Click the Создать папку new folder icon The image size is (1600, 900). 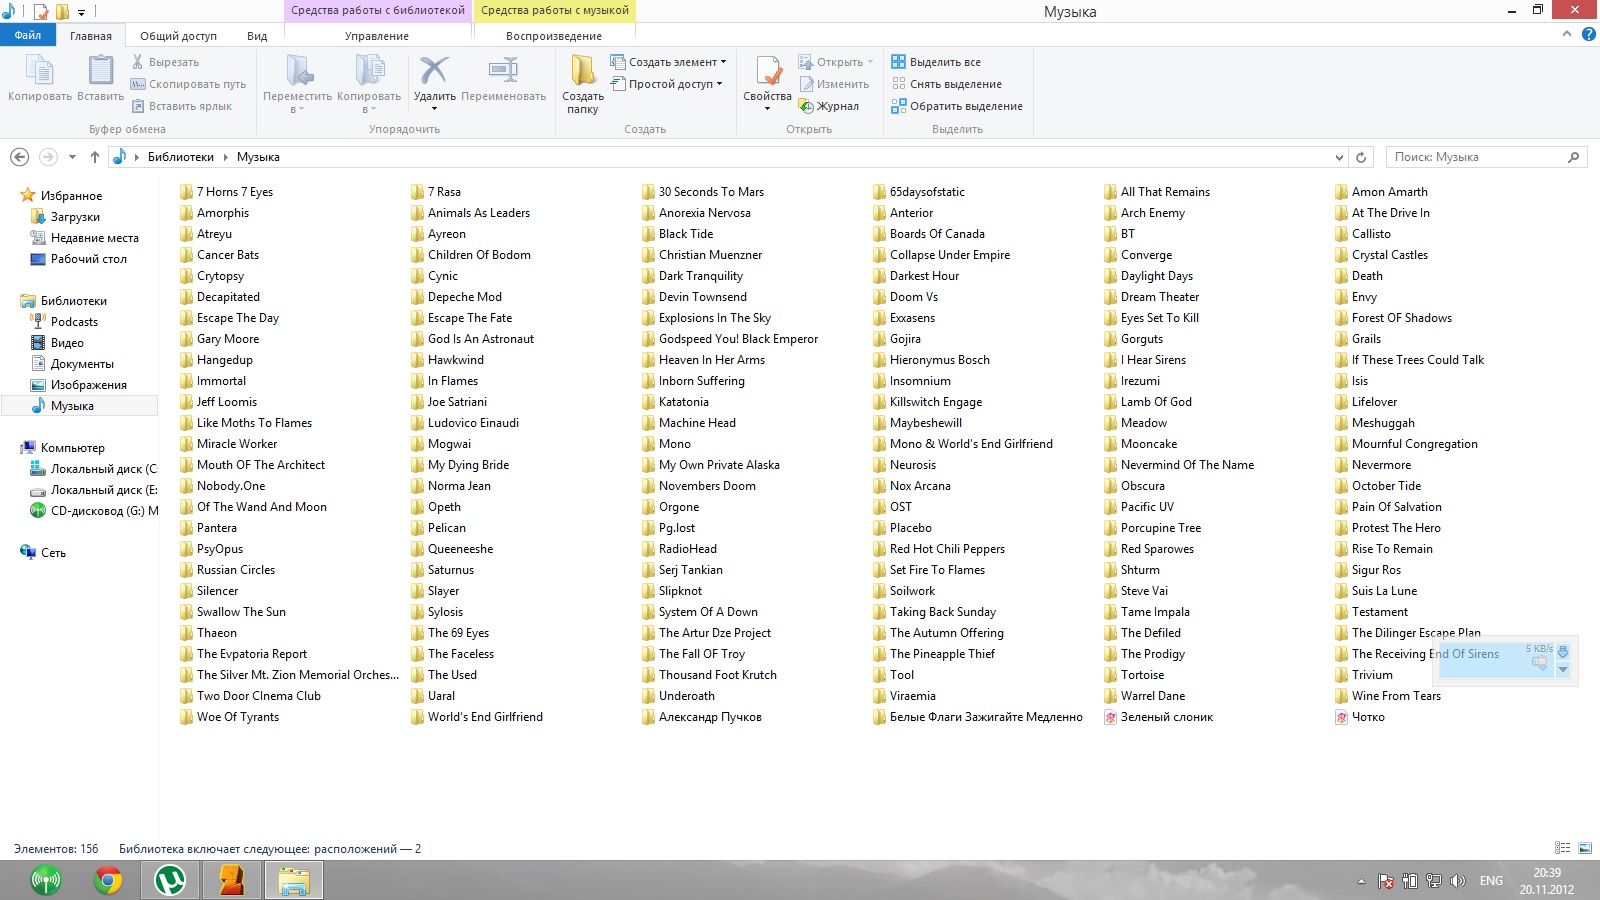click(x=582, y=71)
